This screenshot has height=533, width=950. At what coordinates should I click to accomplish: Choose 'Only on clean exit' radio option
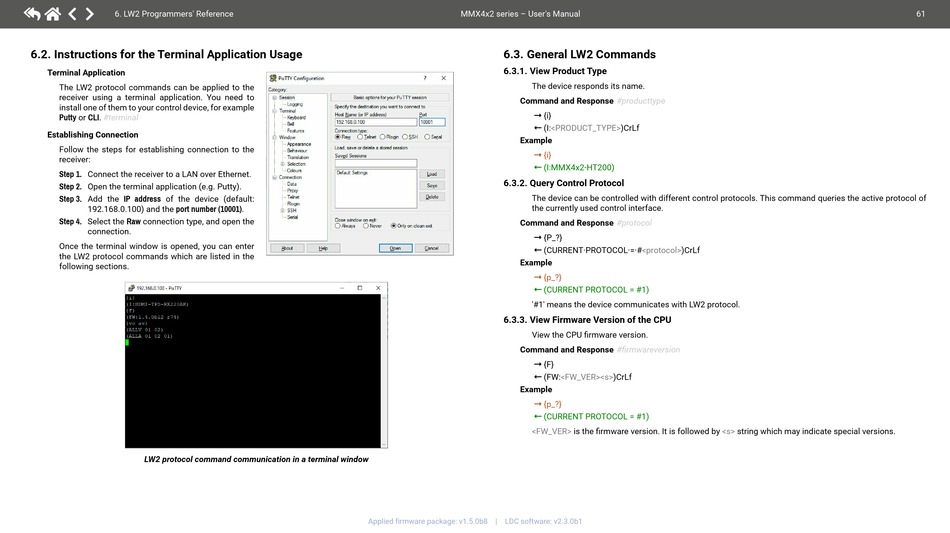tap(394, 226)
